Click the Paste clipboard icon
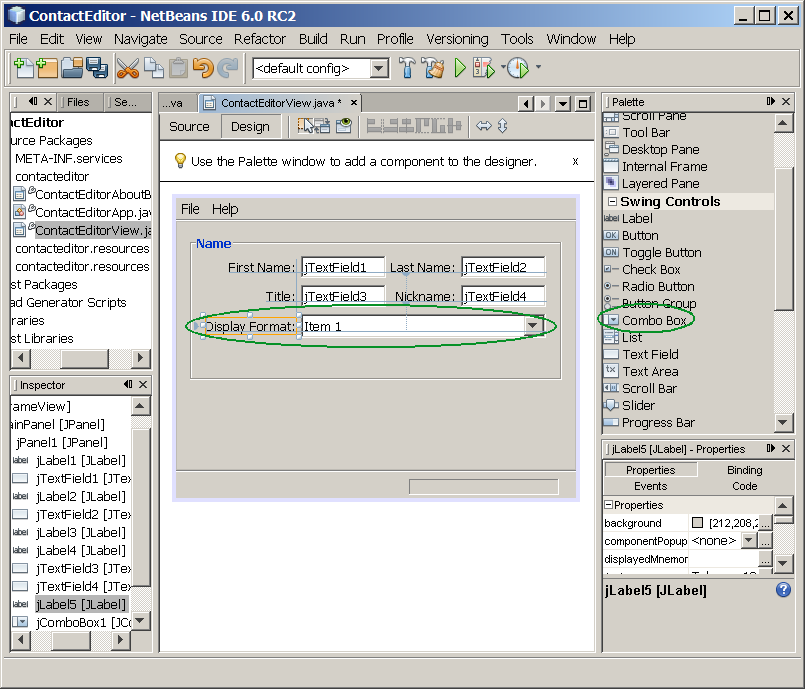 178,68
